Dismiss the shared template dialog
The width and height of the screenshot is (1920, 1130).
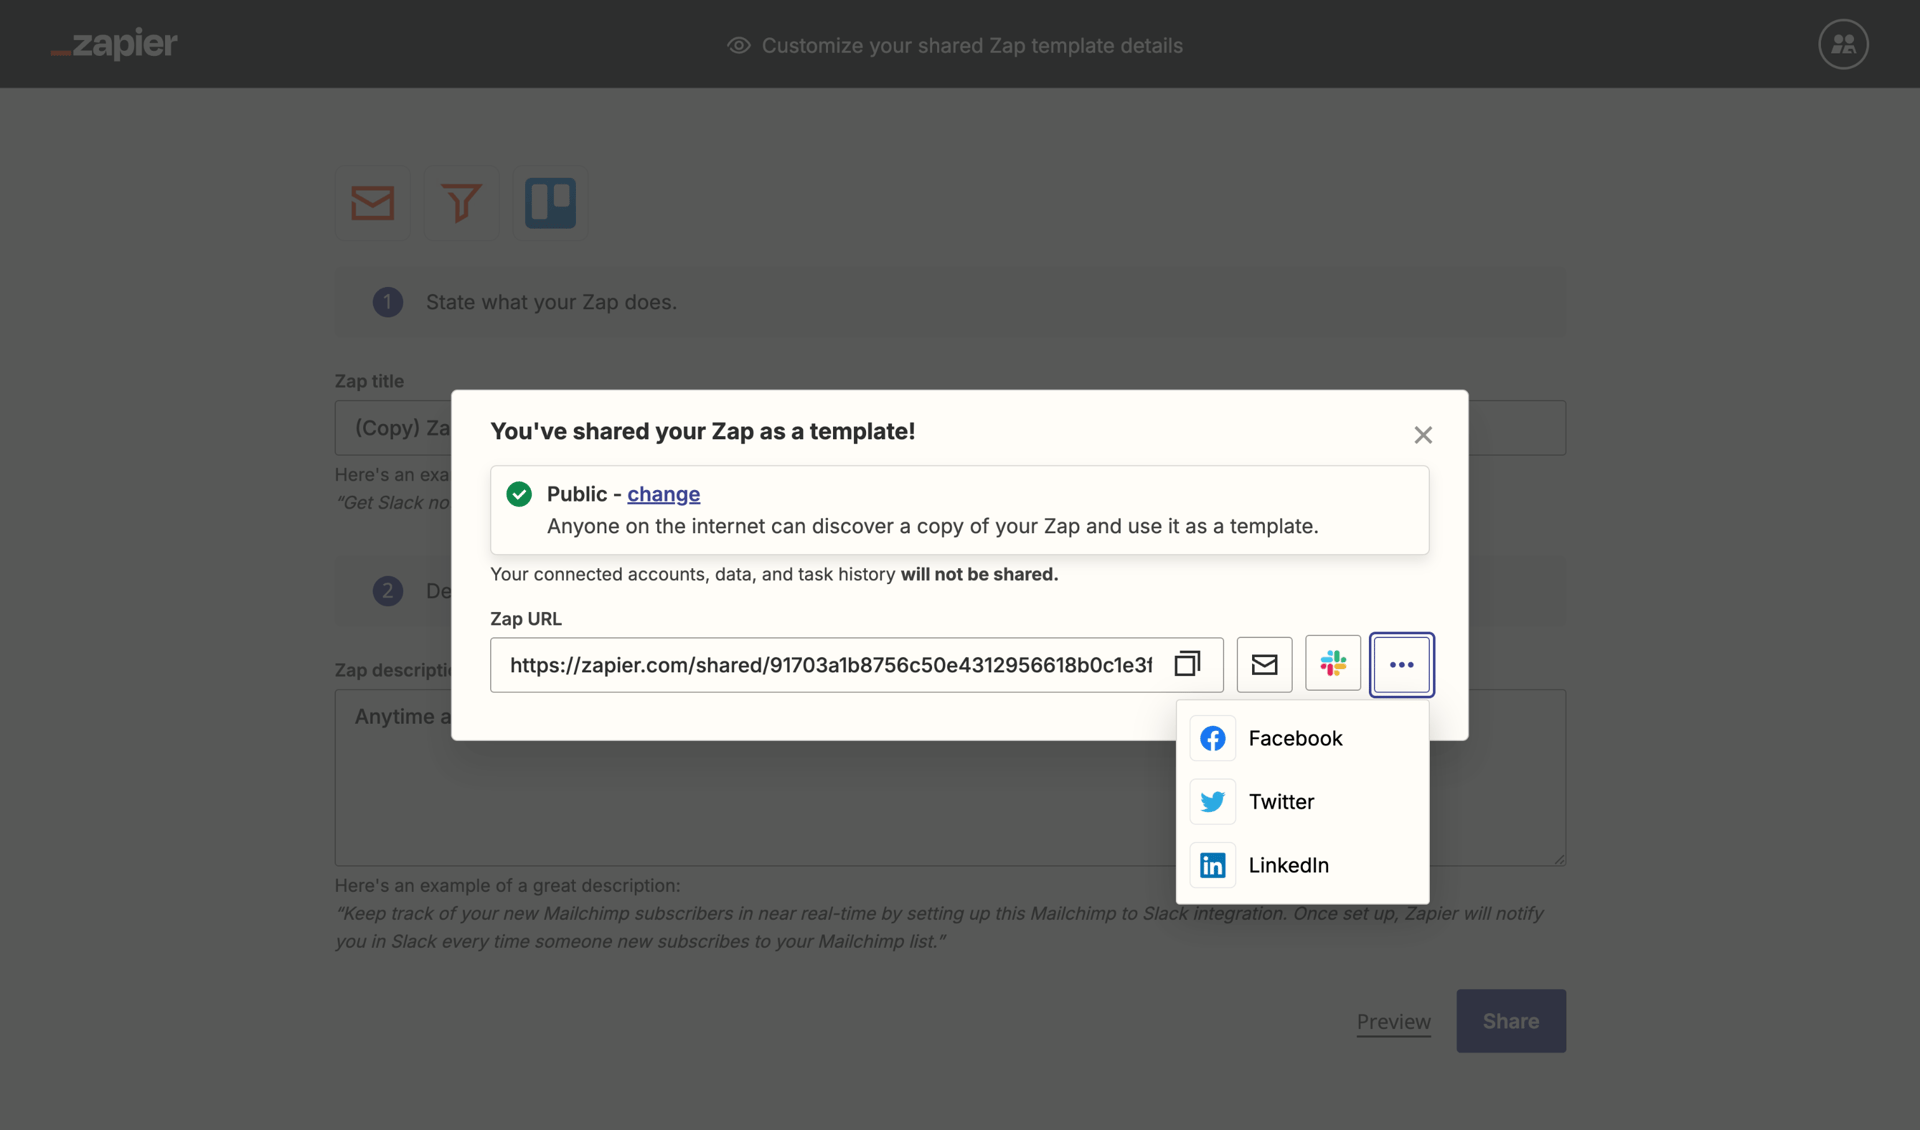1423,435
